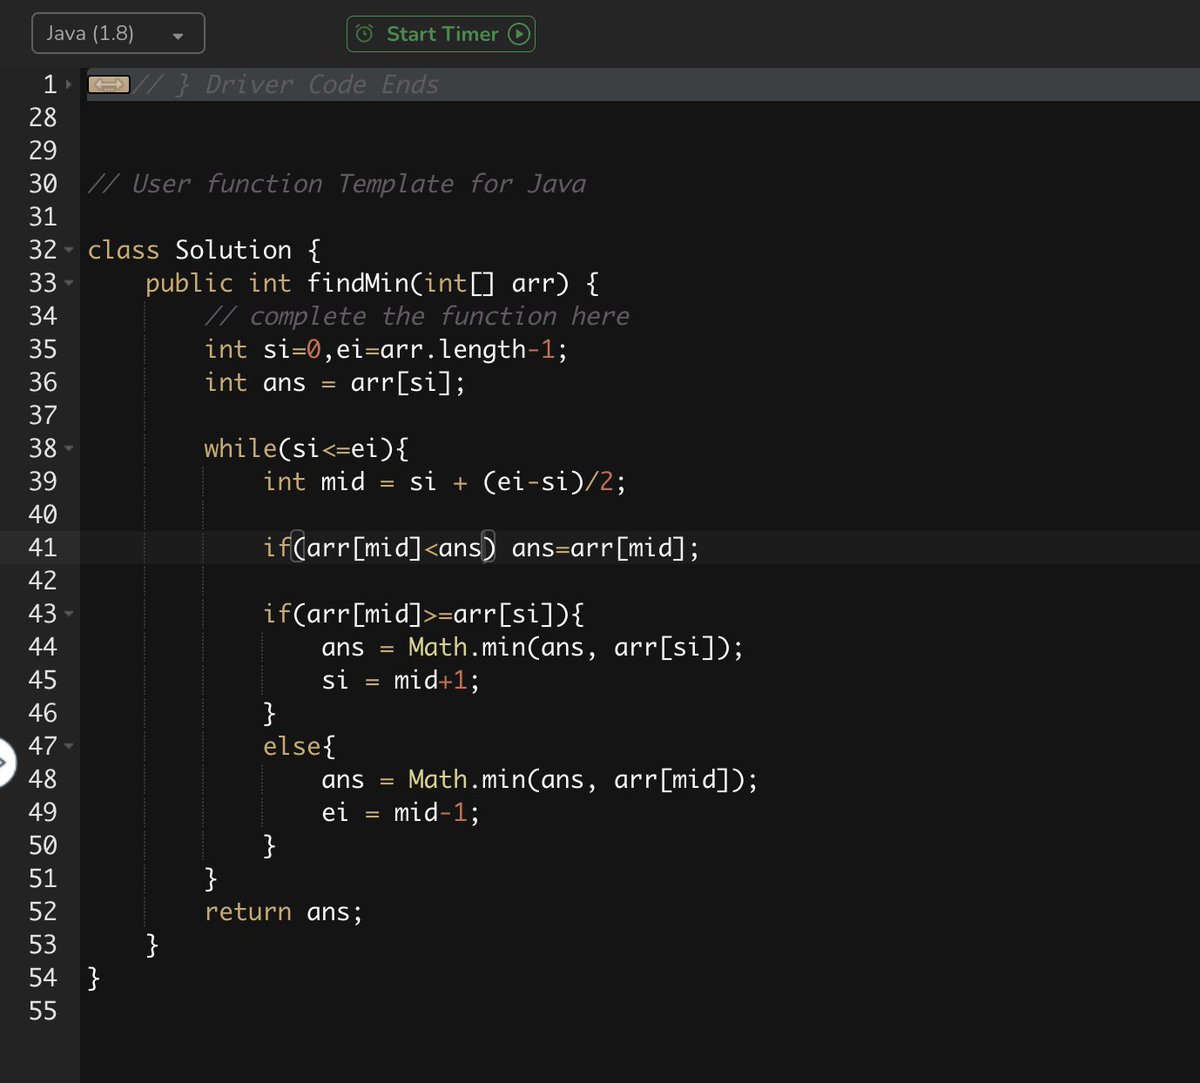Click the 'Driver Code Ends' comment text

[322, 85]
